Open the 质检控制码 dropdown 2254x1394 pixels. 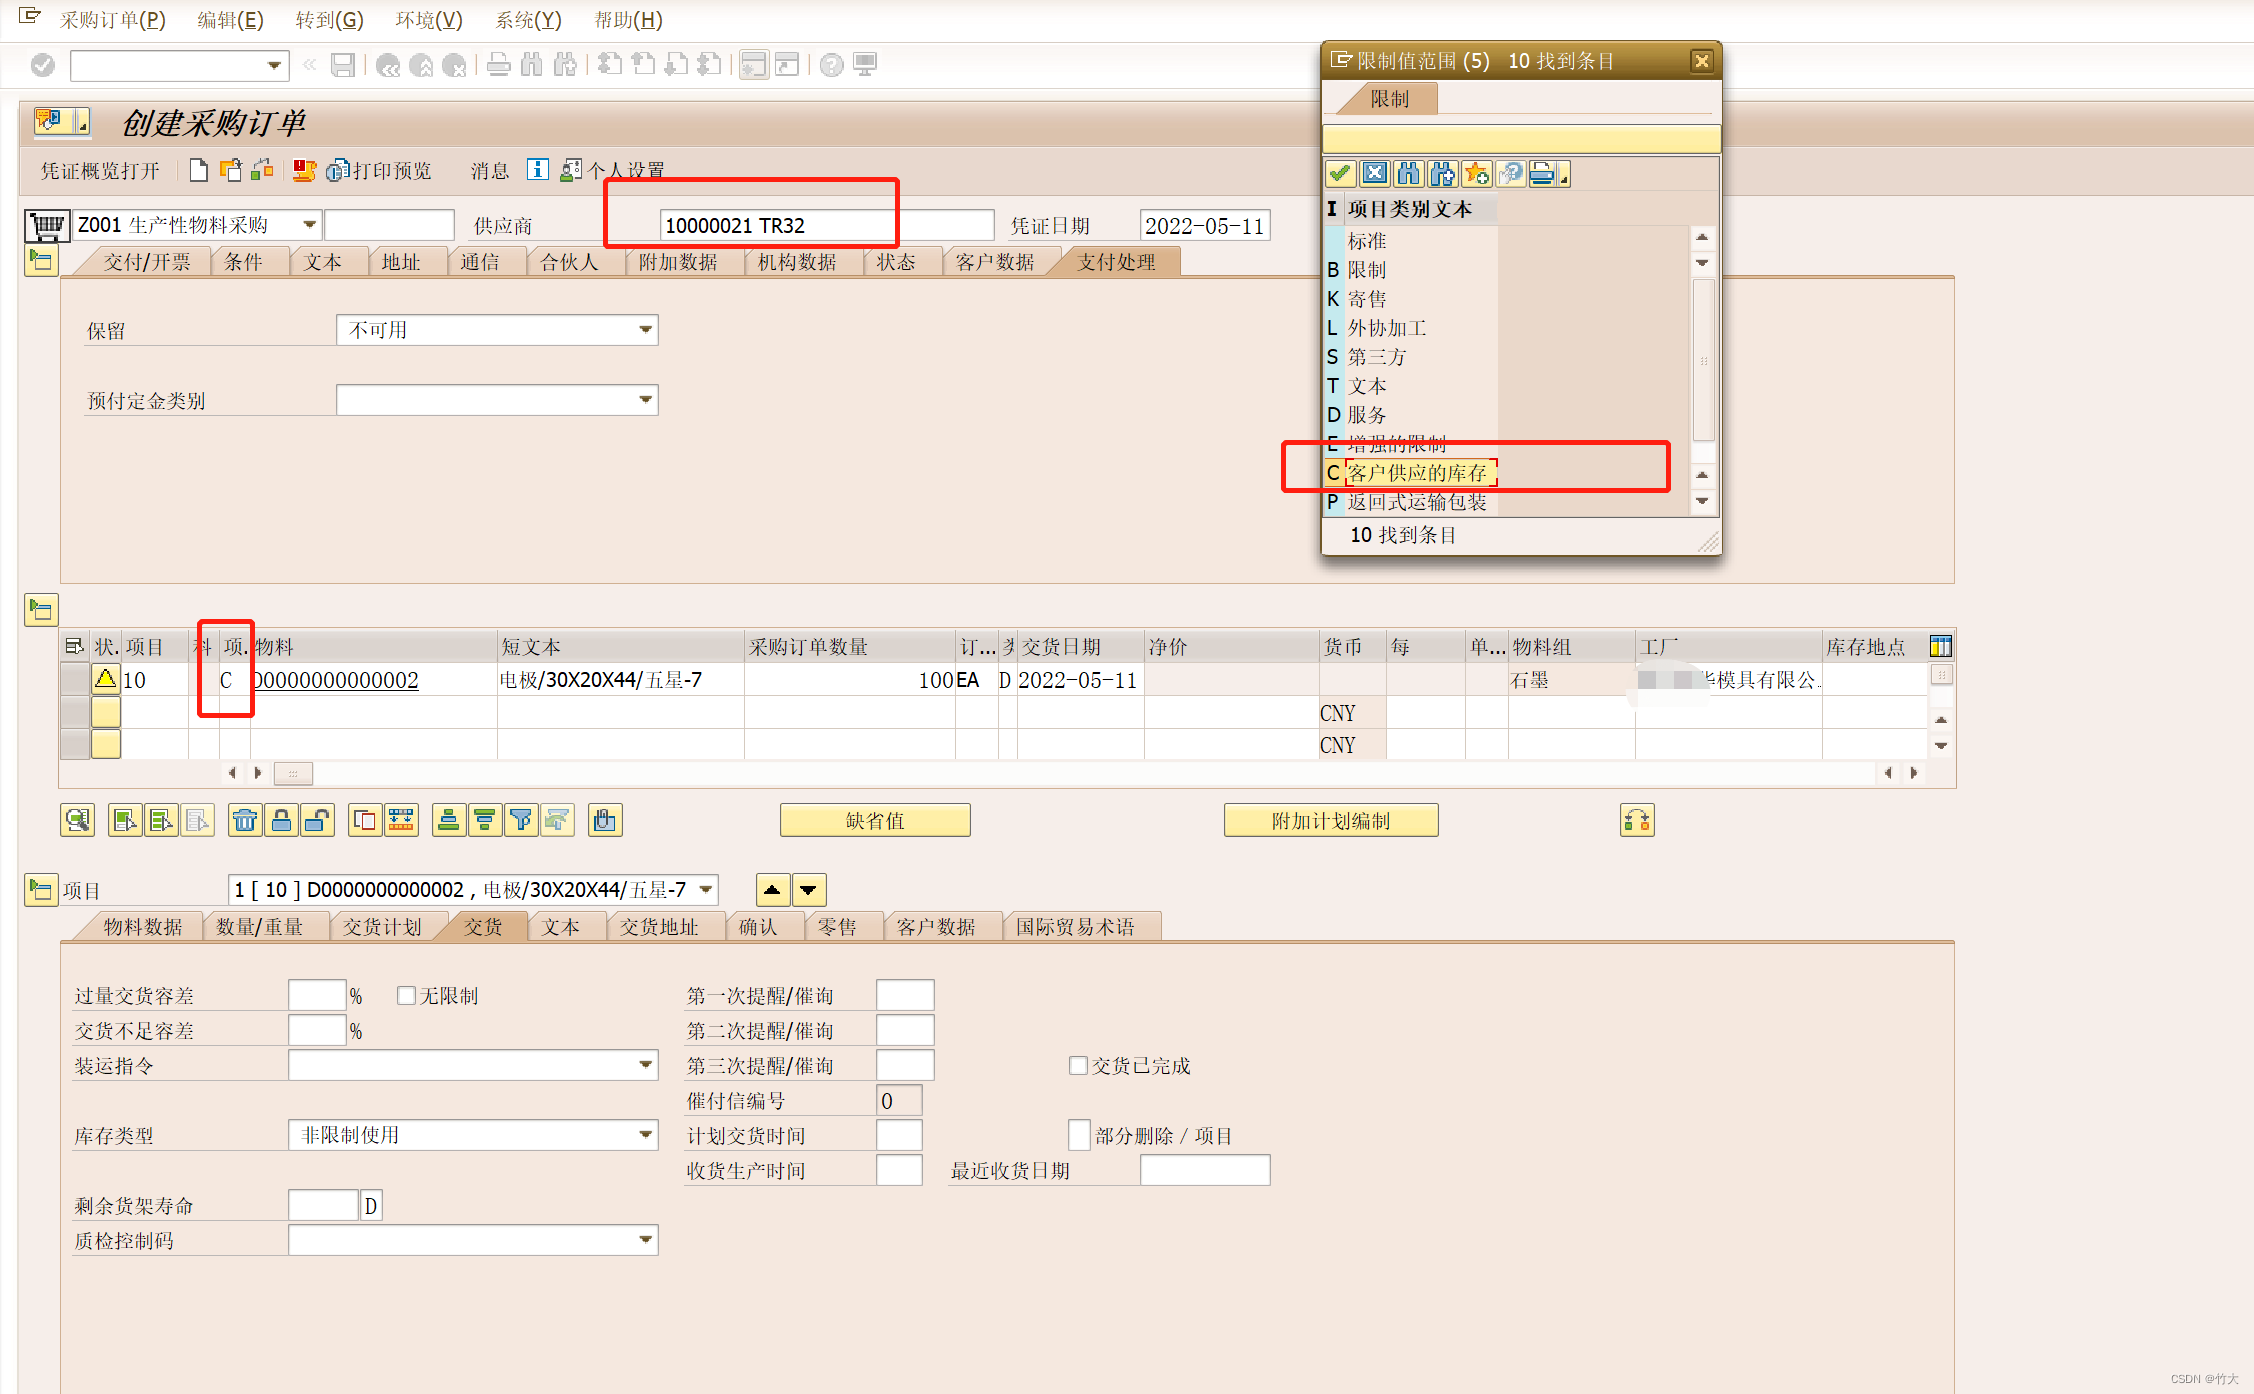tap(646, 1240)
